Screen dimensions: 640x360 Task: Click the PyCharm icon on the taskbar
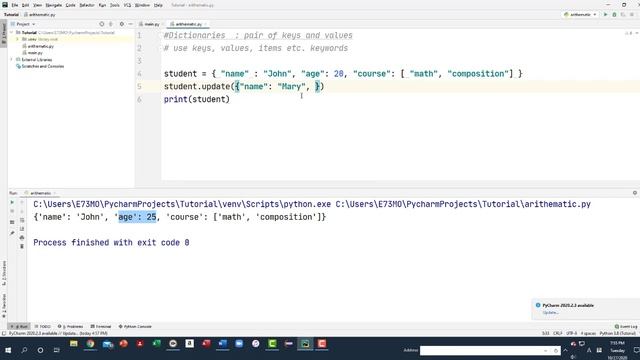point(305,344)
